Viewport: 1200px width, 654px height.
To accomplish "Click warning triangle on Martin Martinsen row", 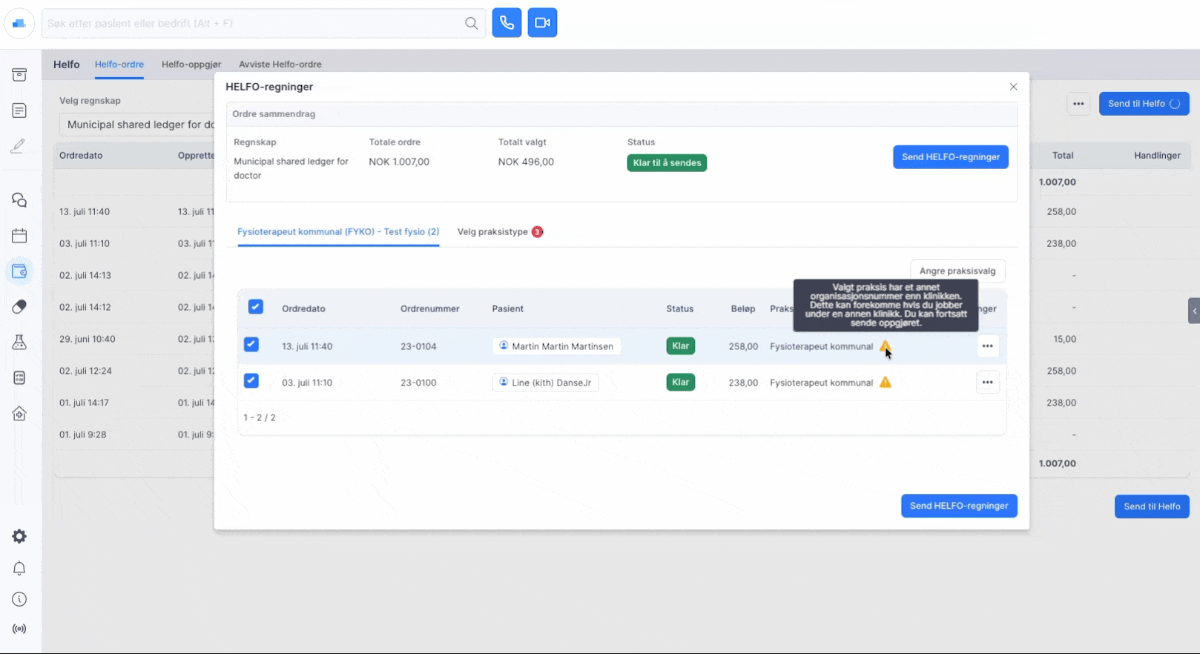I will tap(885, 346).
